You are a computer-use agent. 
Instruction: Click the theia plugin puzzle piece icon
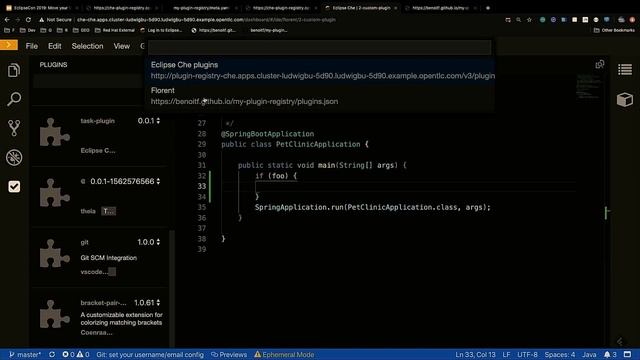54,193
